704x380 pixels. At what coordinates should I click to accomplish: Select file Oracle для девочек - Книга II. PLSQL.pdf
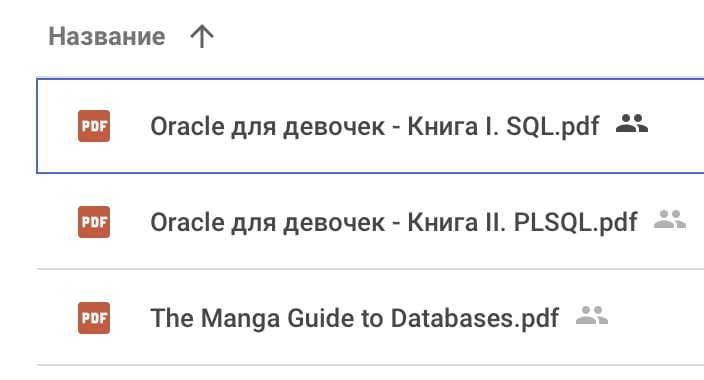pos(394,222)
